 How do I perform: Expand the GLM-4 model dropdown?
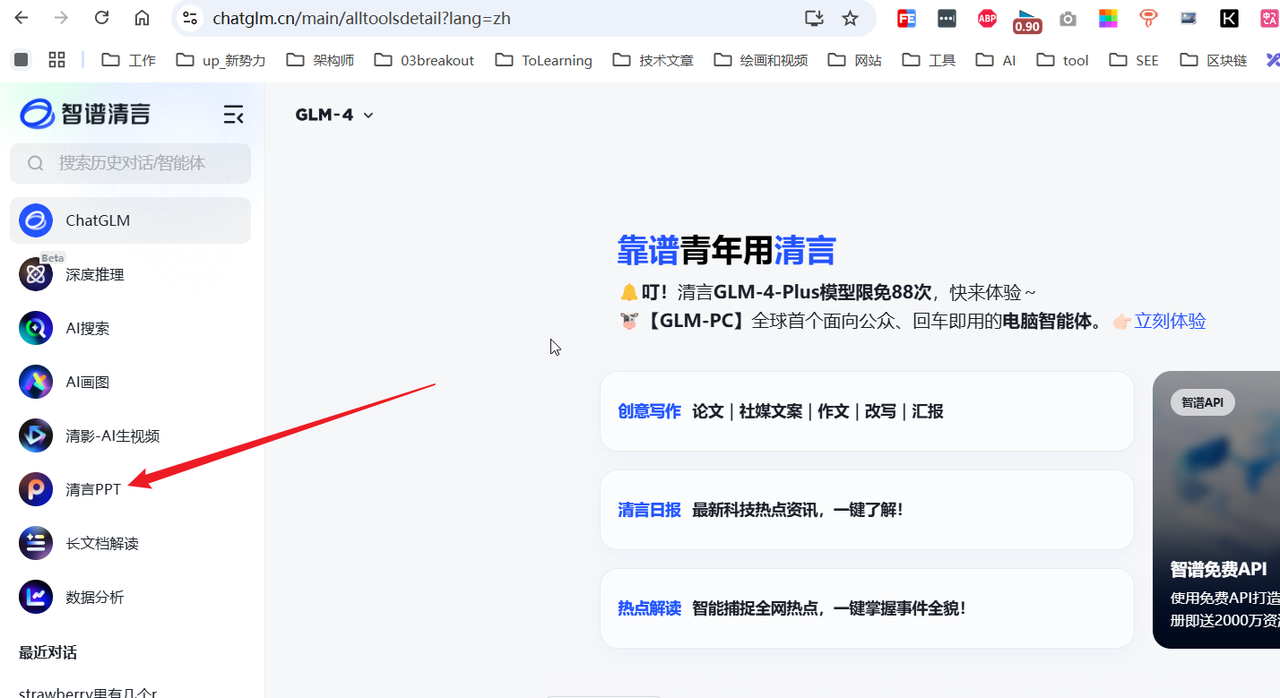pos(334,115)
